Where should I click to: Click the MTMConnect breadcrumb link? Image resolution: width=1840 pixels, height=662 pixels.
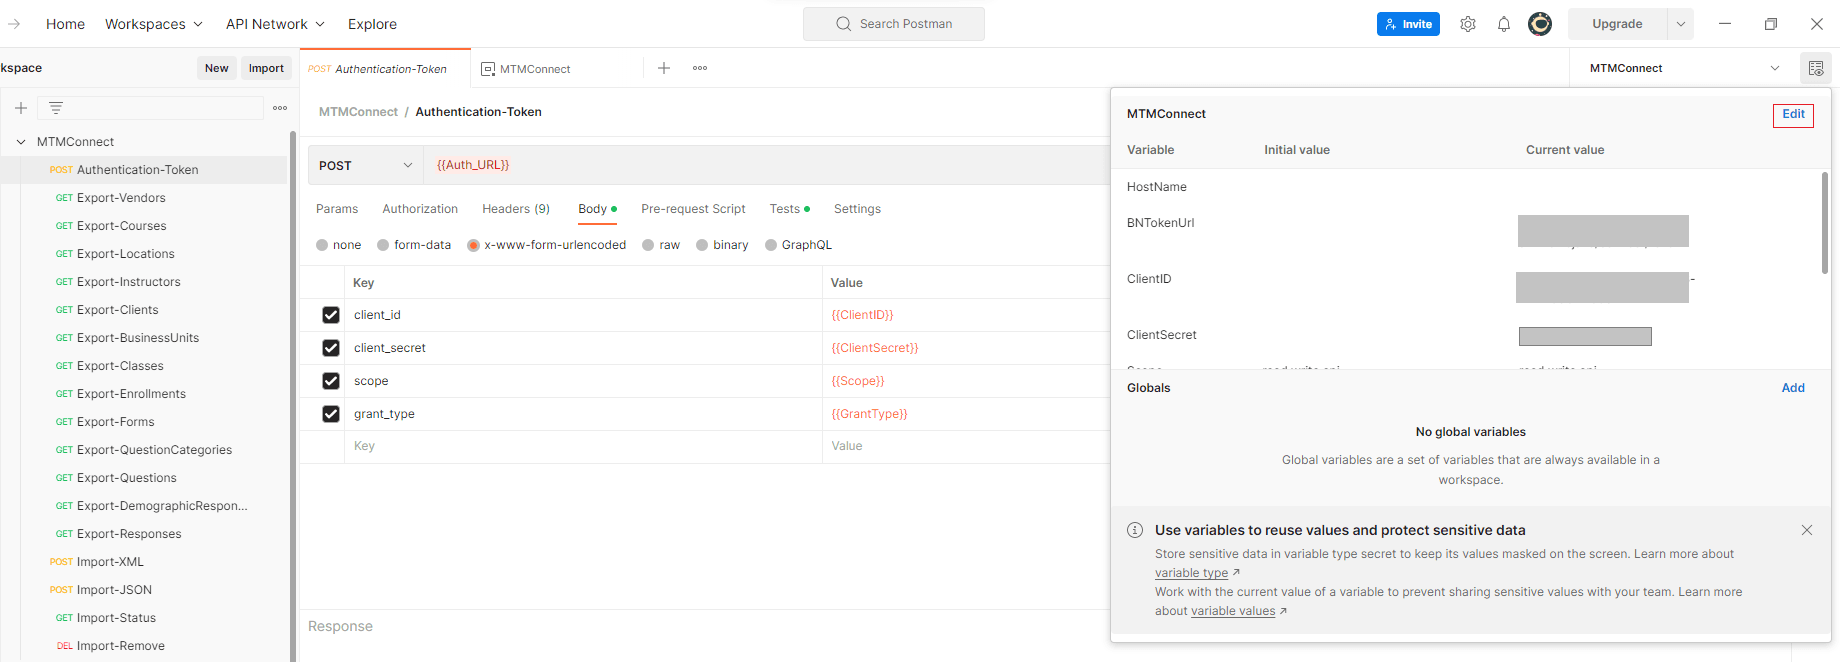click(358, 112)
